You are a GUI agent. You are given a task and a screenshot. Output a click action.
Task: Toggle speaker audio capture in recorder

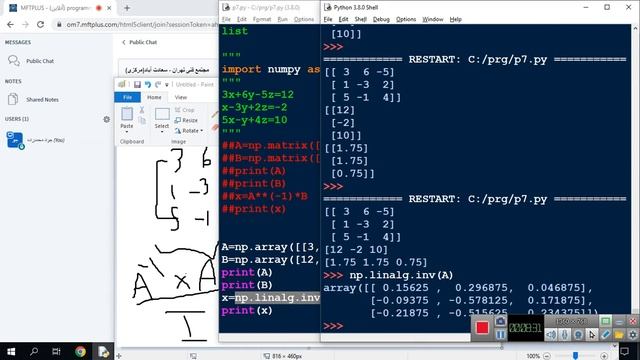(x=551, y=335)
